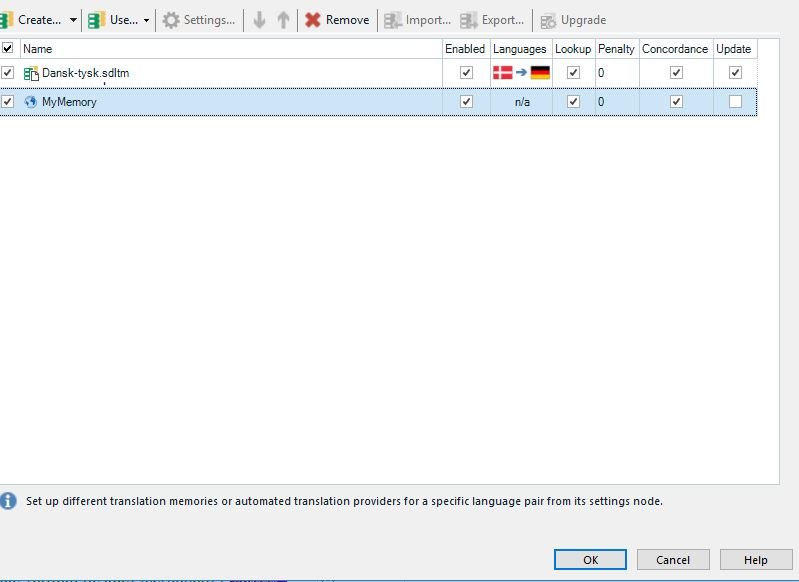Click the Import... text label

click(x=429, y=20)
